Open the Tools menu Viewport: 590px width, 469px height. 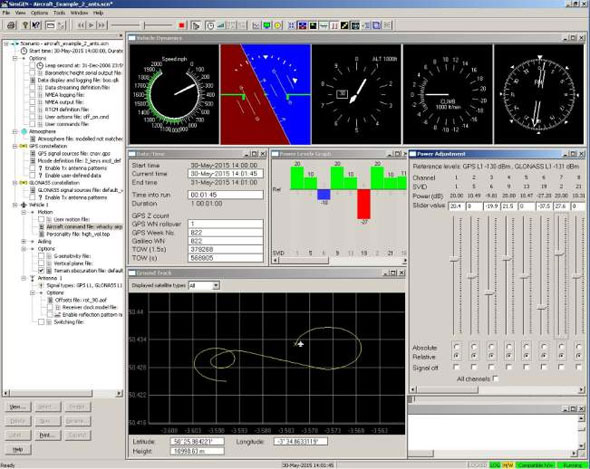pos(59,13)
